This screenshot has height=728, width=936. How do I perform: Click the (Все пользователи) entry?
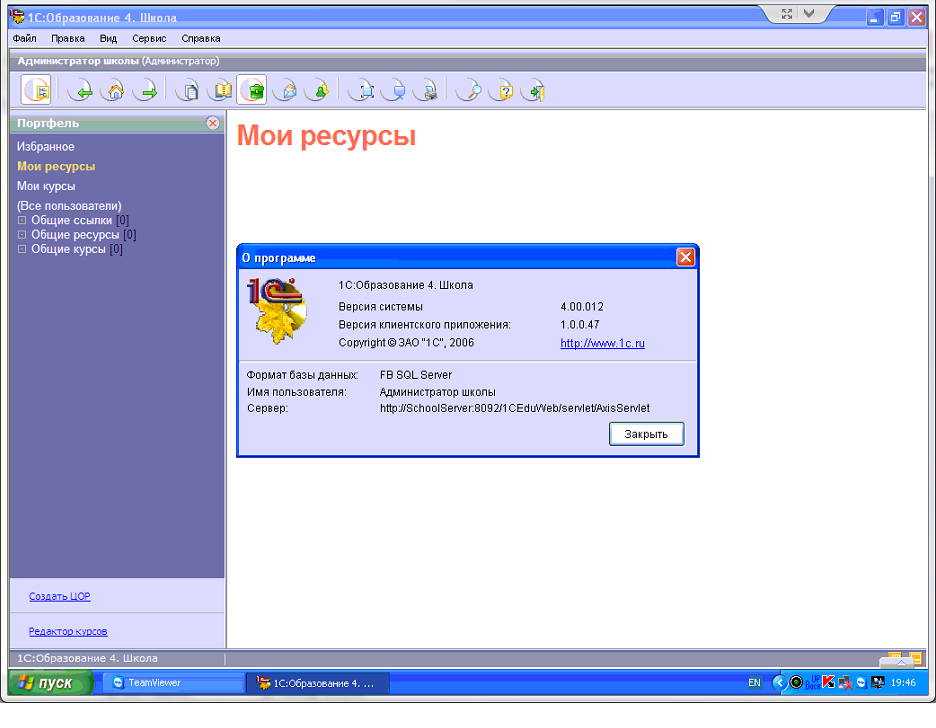coord(69,206)
